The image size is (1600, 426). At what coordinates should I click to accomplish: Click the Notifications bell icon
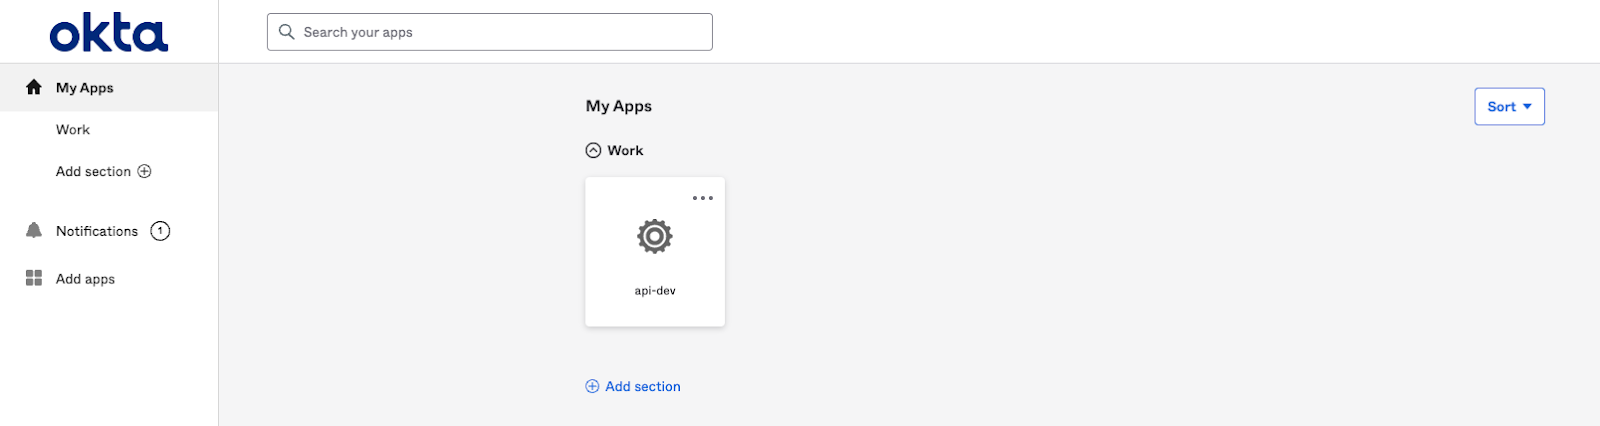pos(34,231)
